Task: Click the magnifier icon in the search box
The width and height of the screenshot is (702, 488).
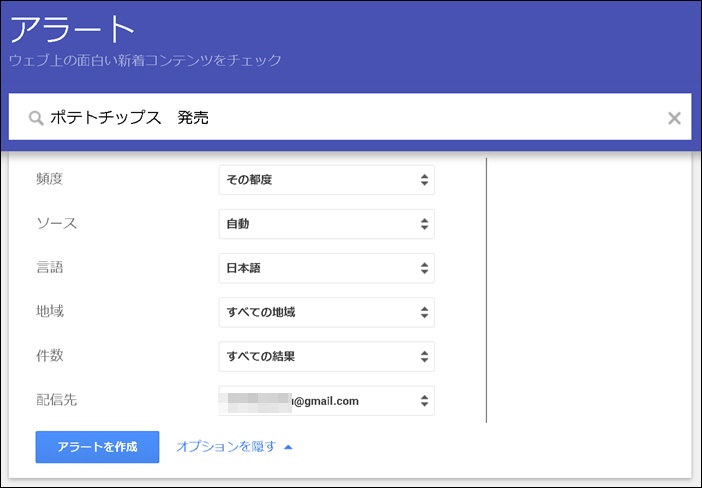Action: tap(35, 119)
